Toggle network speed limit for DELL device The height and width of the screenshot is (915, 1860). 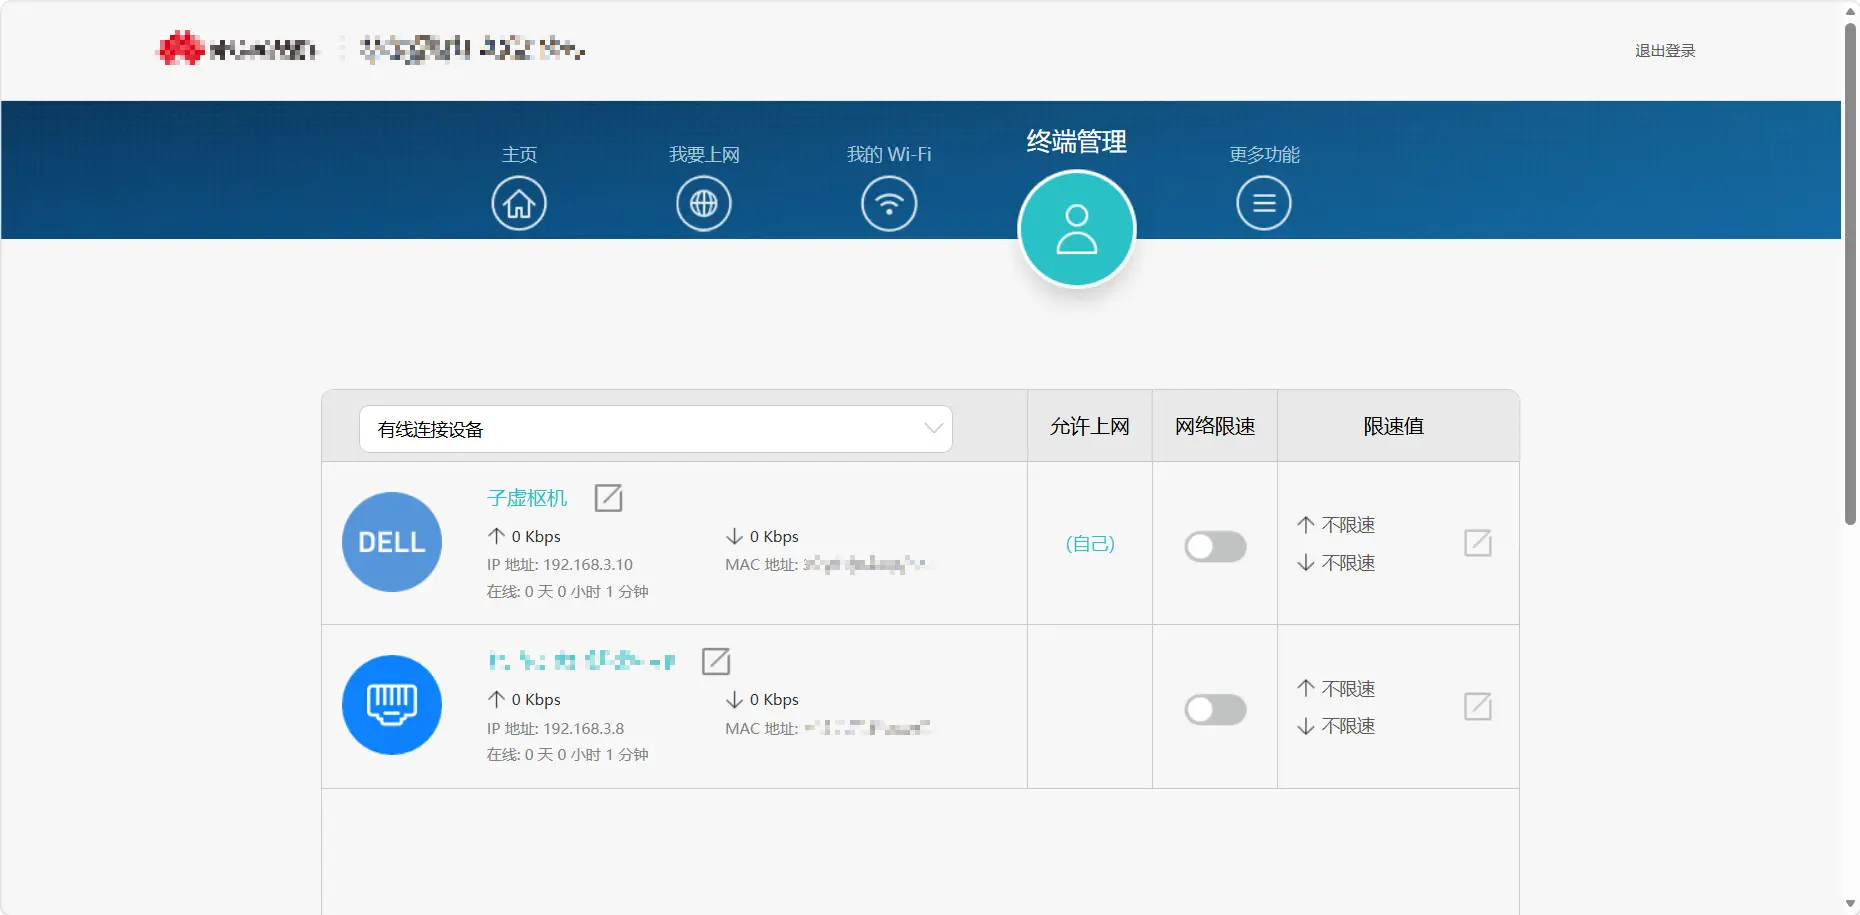(1215, 547)
